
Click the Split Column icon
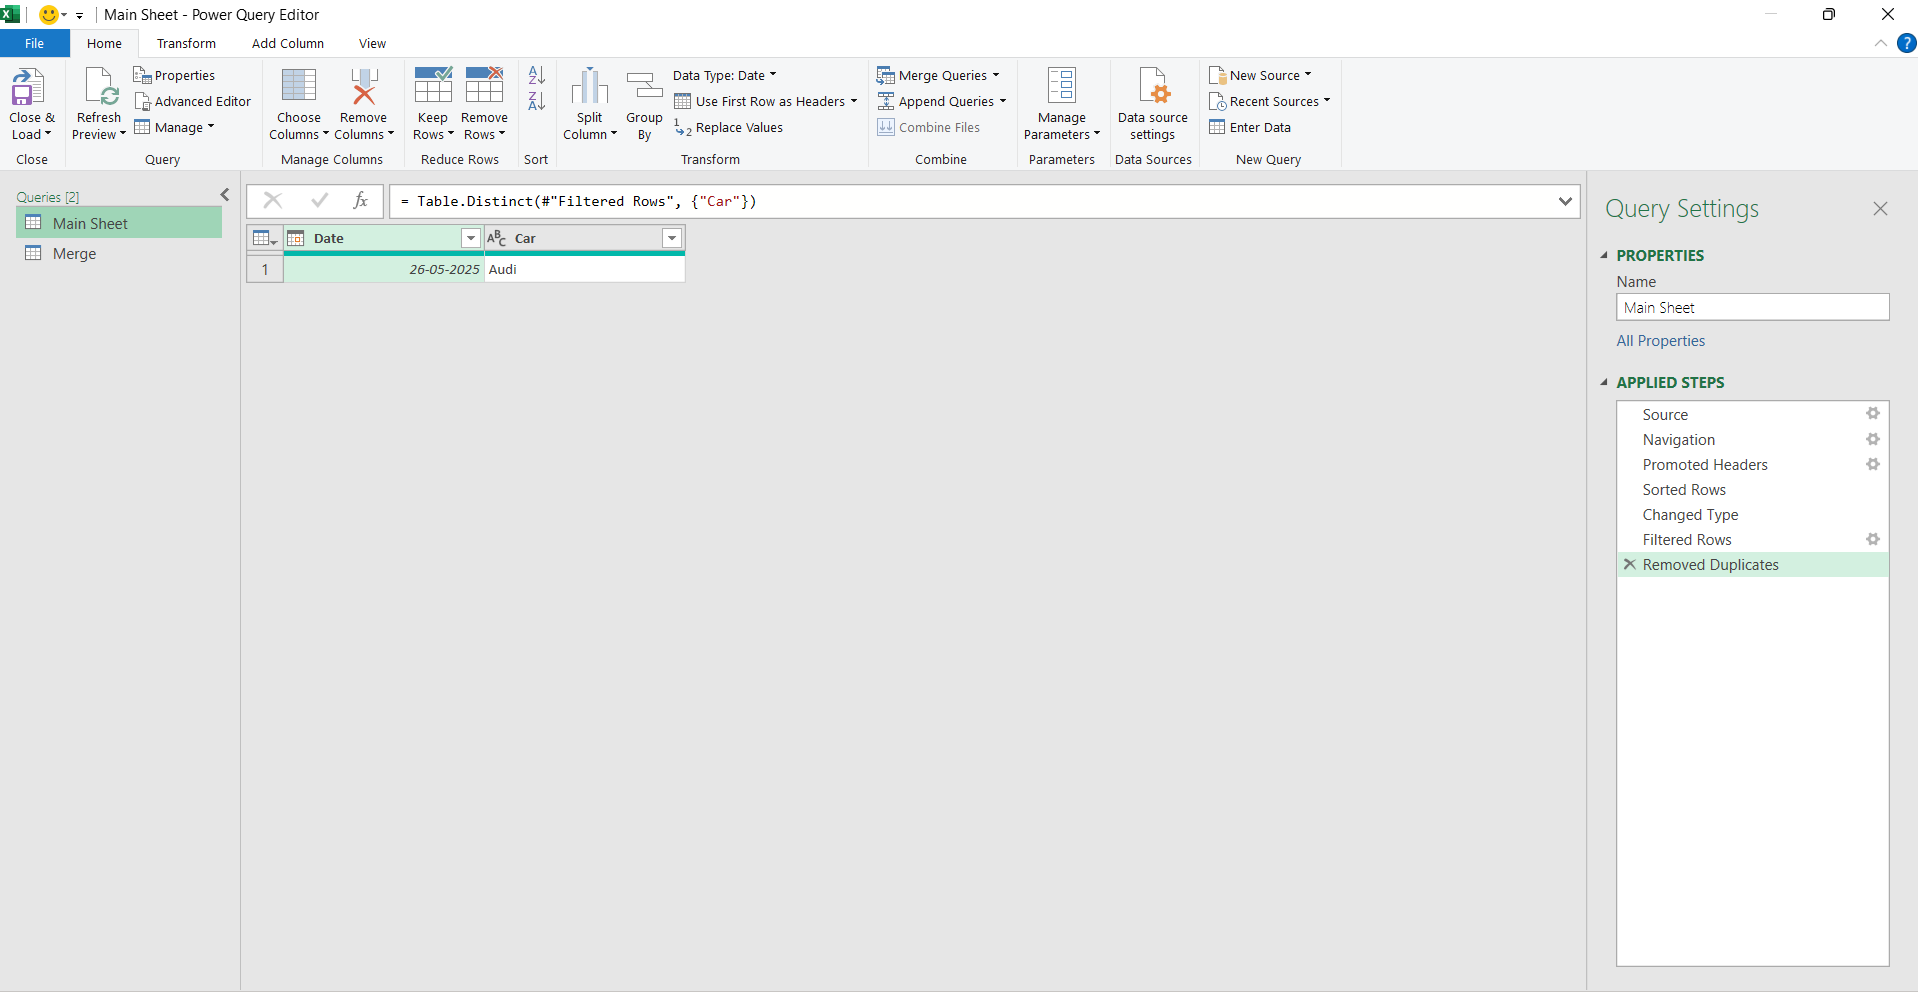pyautogui.click(x=589, y=86)
